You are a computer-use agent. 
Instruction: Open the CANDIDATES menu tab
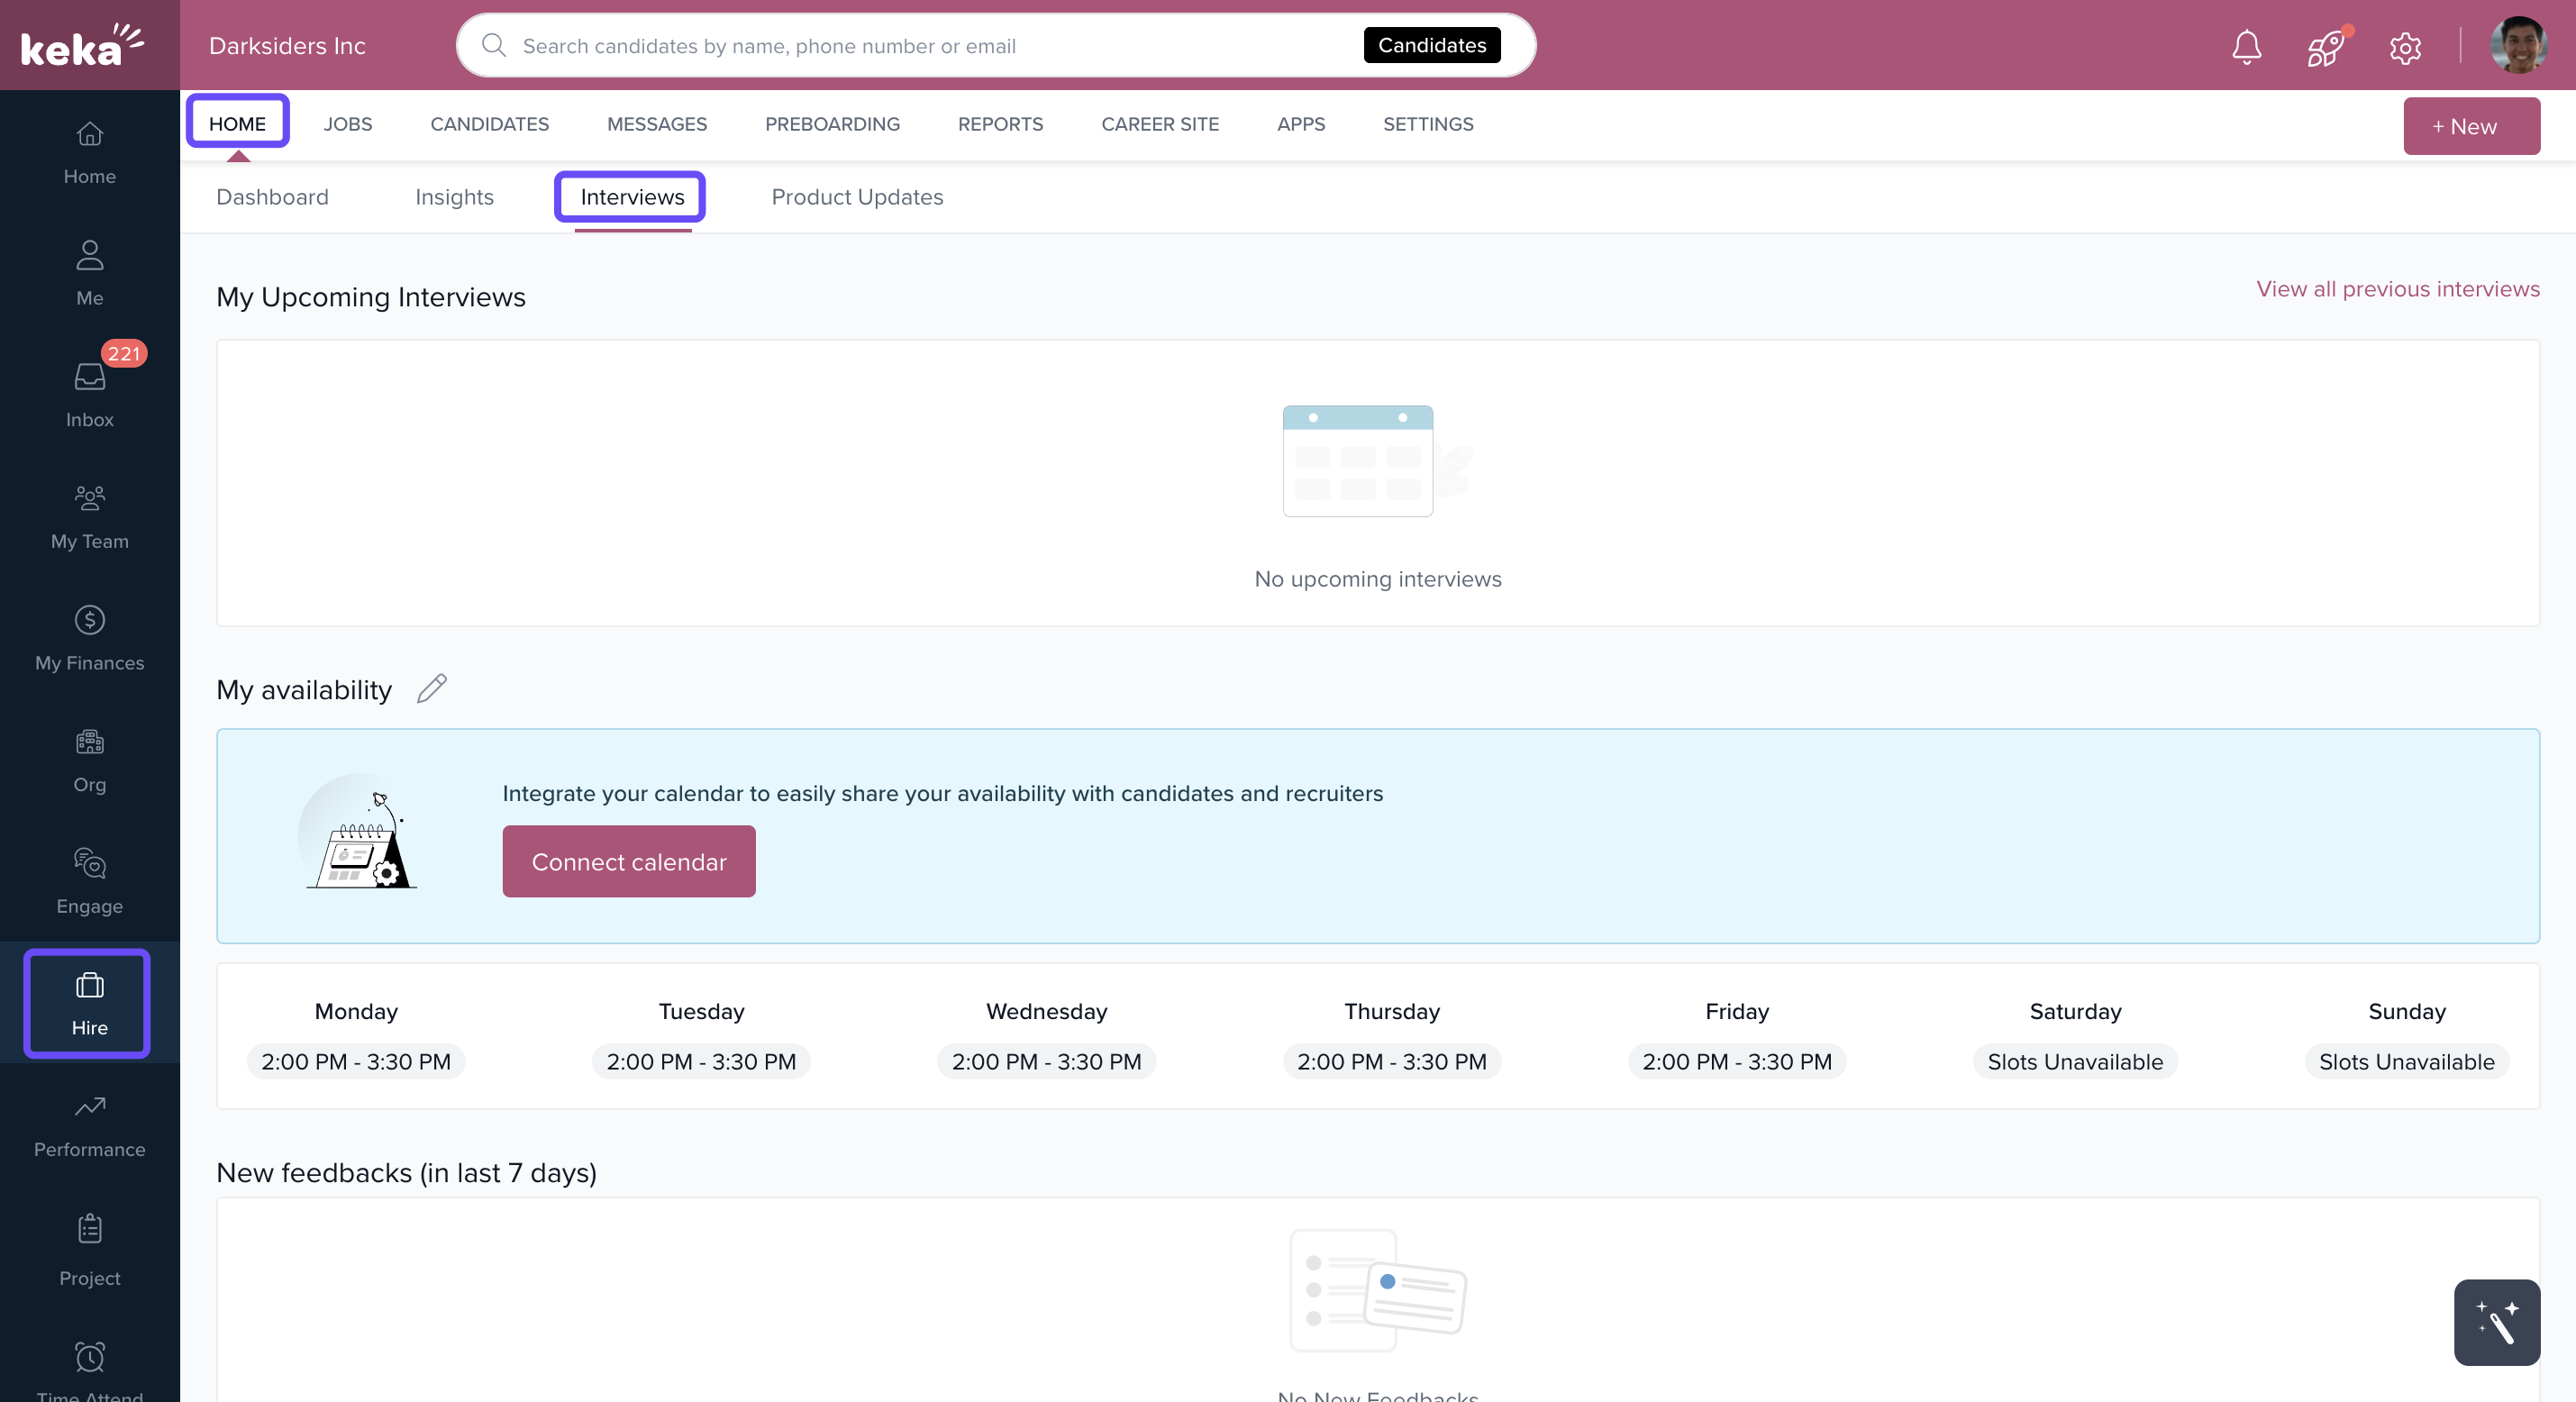489,124
